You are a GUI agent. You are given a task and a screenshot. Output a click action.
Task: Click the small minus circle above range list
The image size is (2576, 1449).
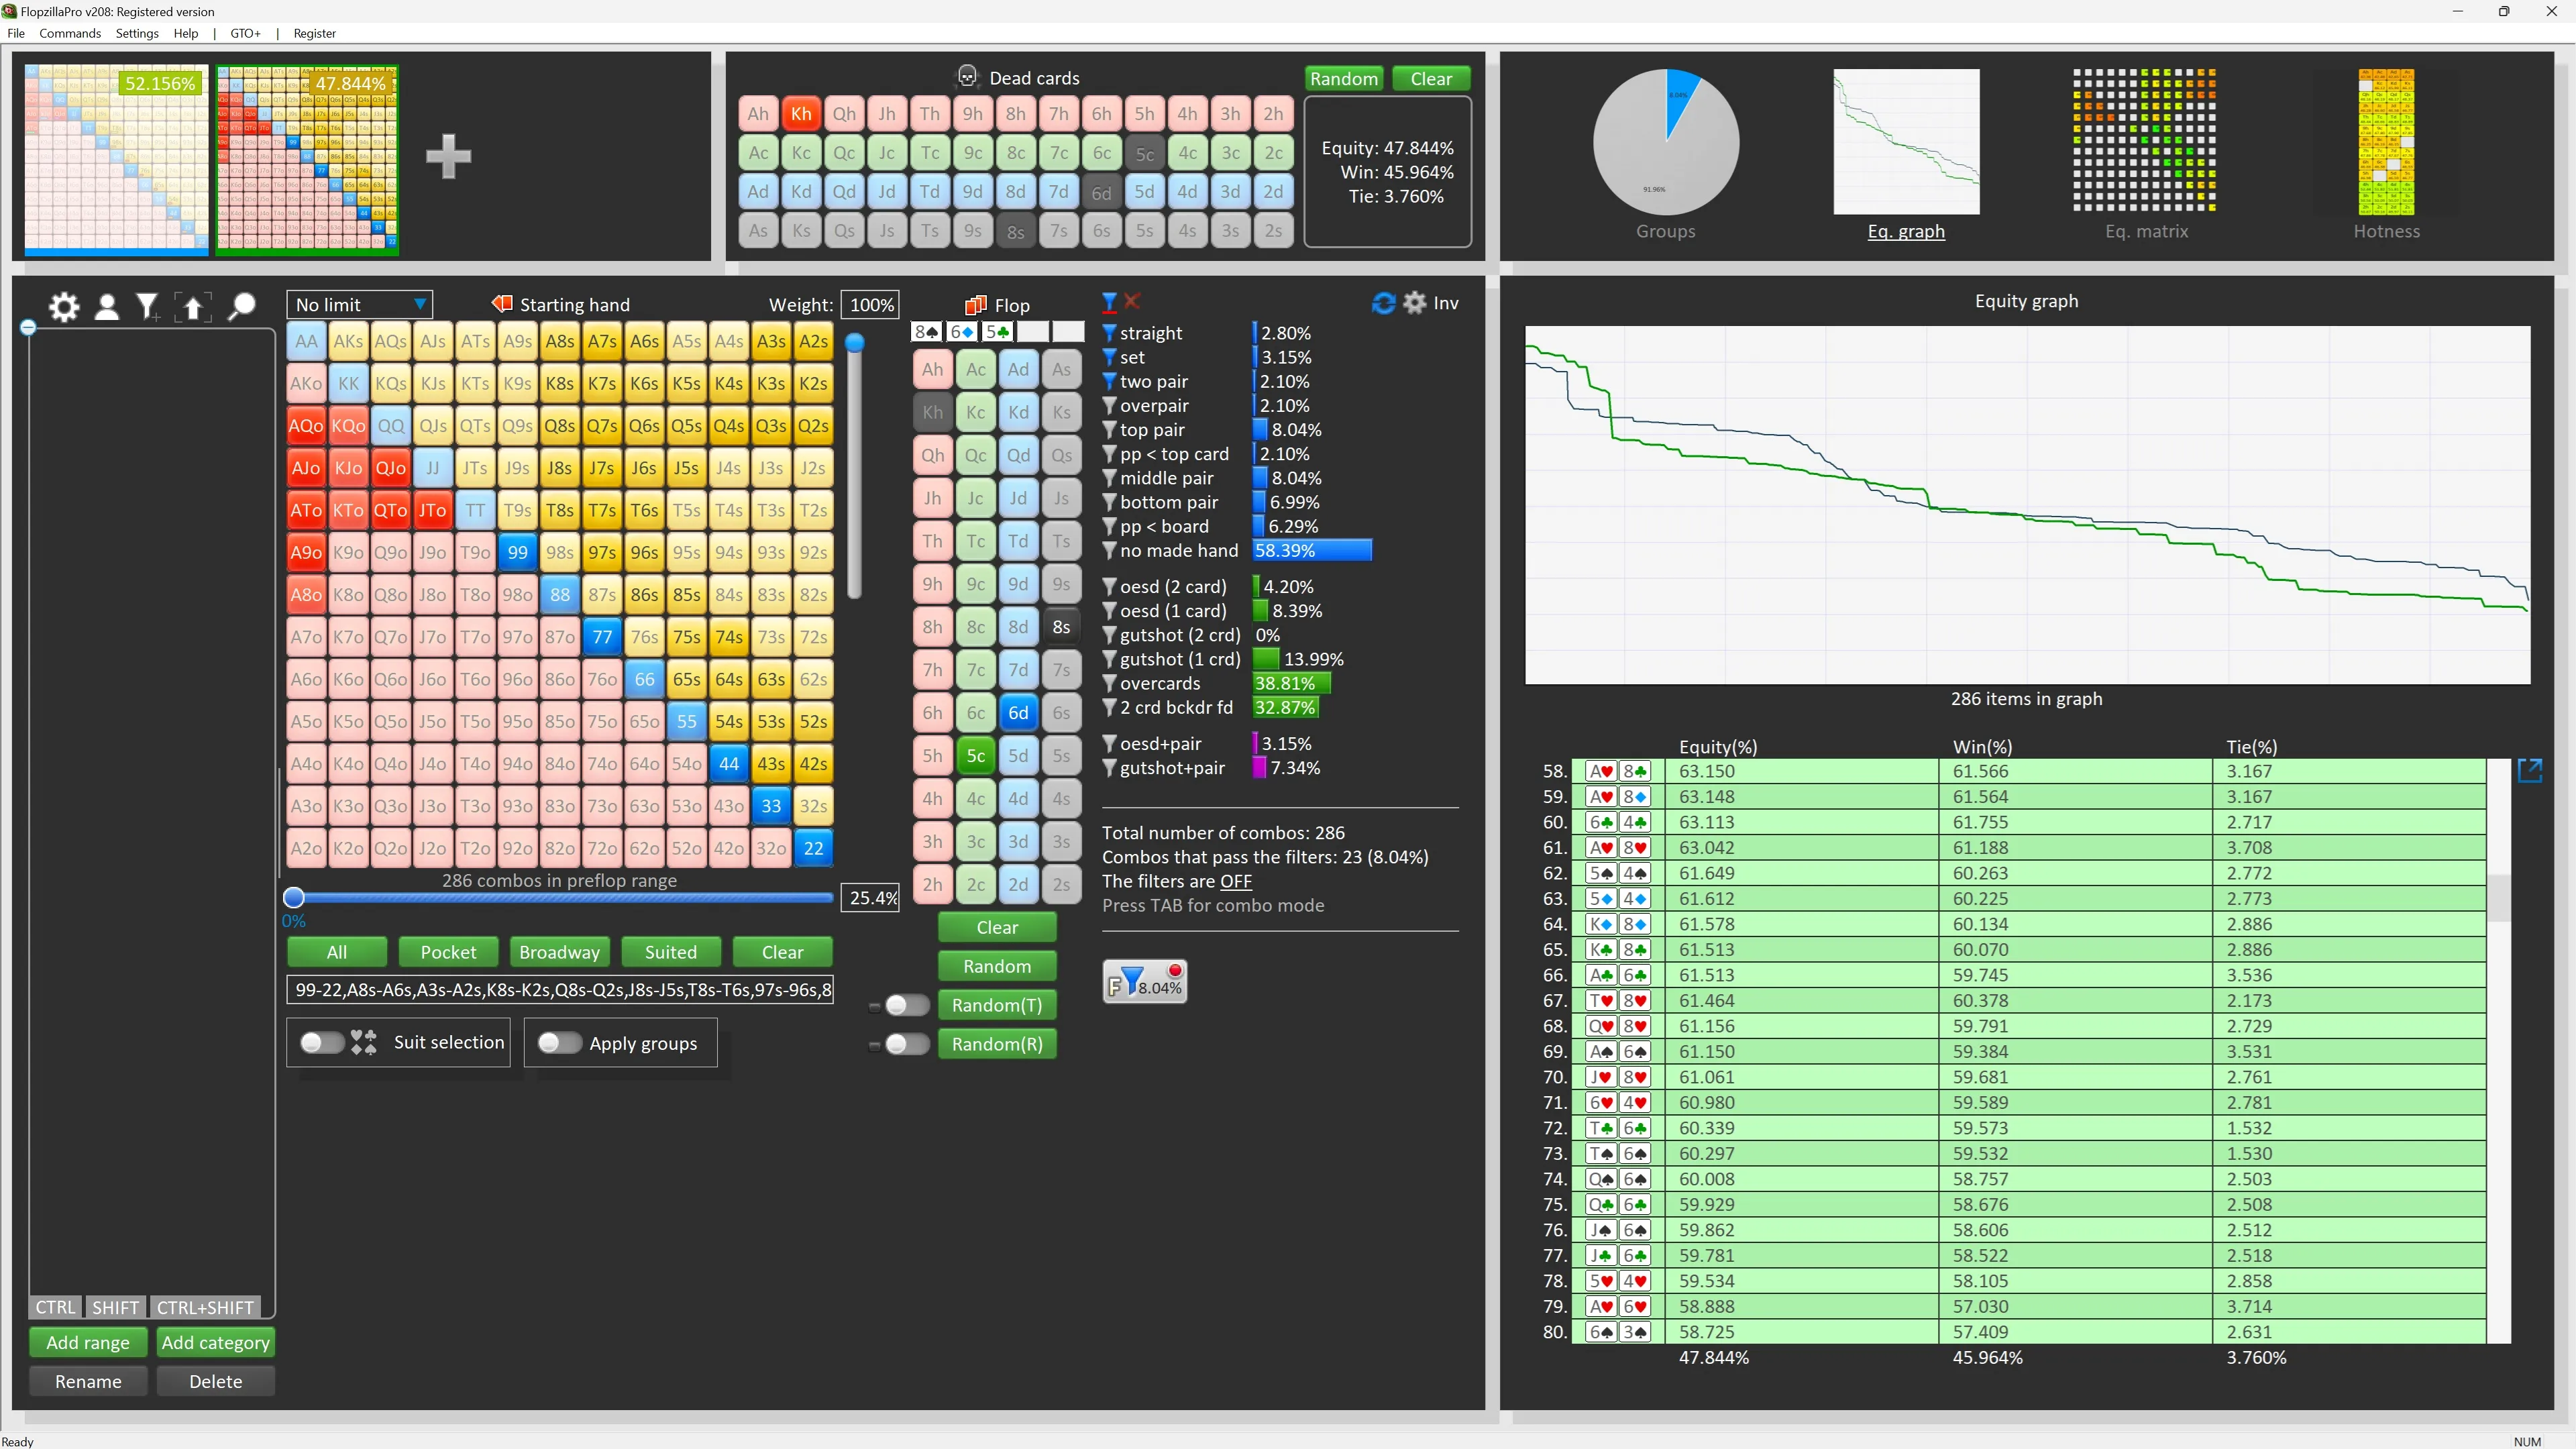(x=28, y=327)
